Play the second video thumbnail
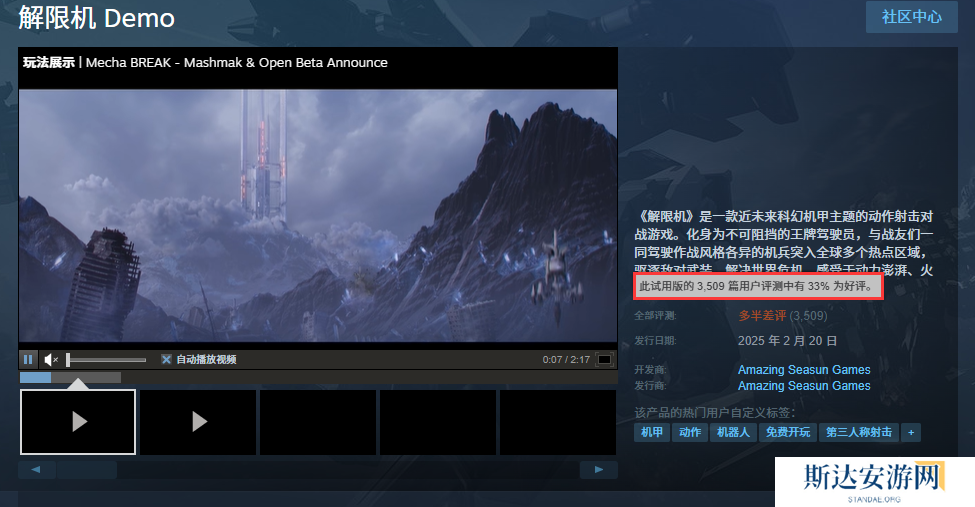 coord(198,422)
